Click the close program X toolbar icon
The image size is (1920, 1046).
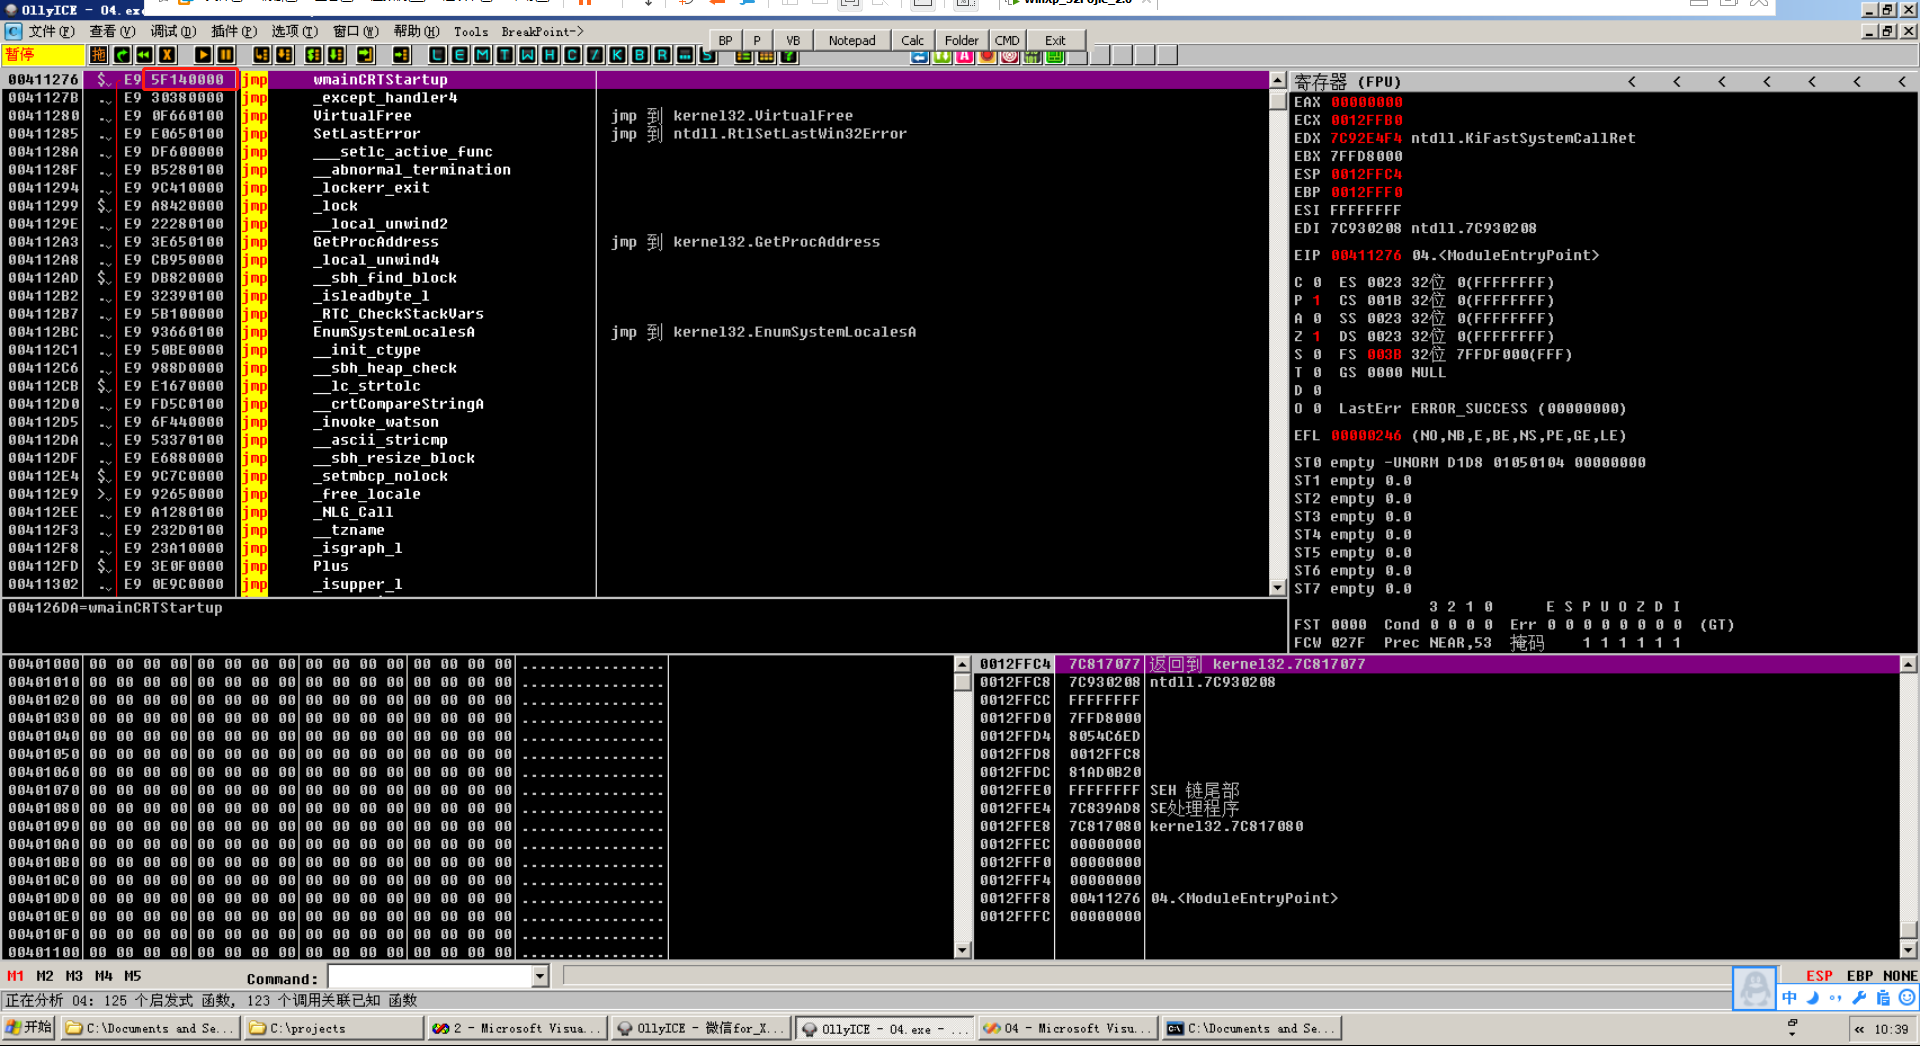(167, 55)
